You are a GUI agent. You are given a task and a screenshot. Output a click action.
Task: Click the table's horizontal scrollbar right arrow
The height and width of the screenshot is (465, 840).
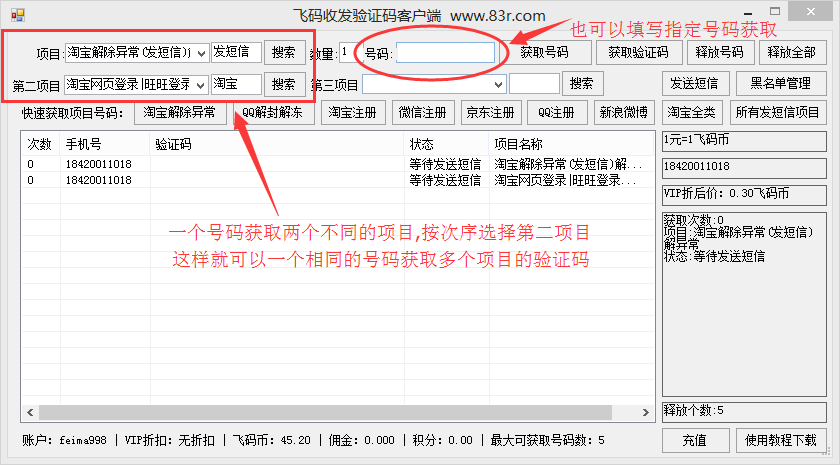pyautogui.click(x=647, y=412)
